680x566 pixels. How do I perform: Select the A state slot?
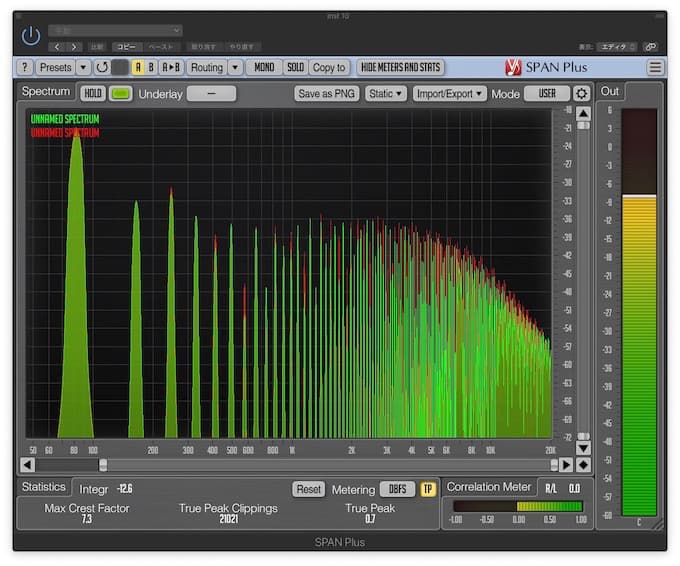coord(138,67)
